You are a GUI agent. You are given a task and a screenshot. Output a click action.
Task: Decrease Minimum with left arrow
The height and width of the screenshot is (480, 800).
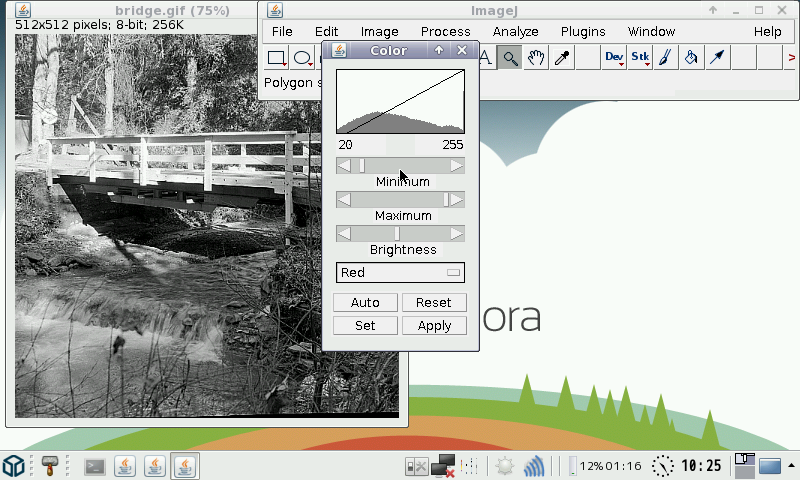[344, 166]
